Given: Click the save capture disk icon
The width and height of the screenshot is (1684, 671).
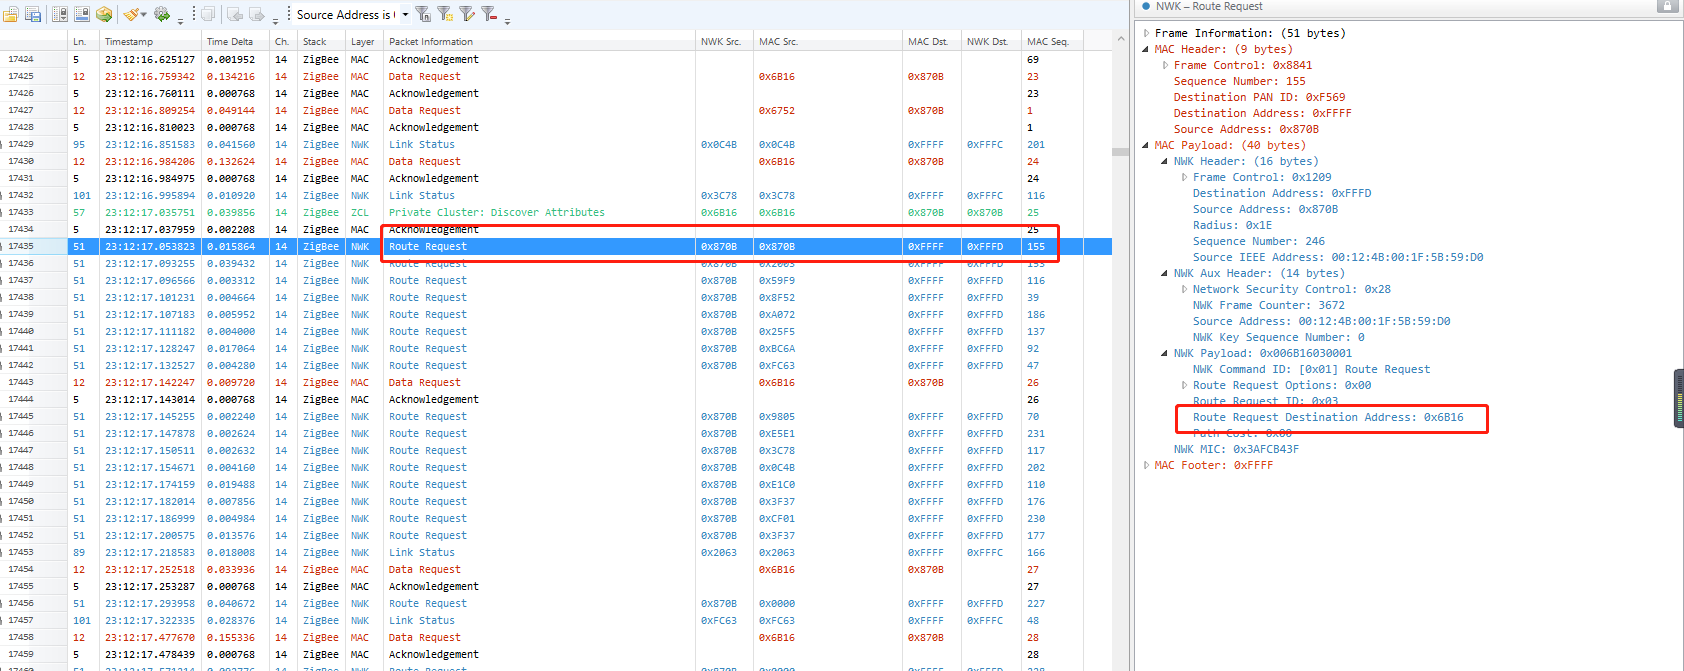Looking at the screenshot, I should coord(33,14).
